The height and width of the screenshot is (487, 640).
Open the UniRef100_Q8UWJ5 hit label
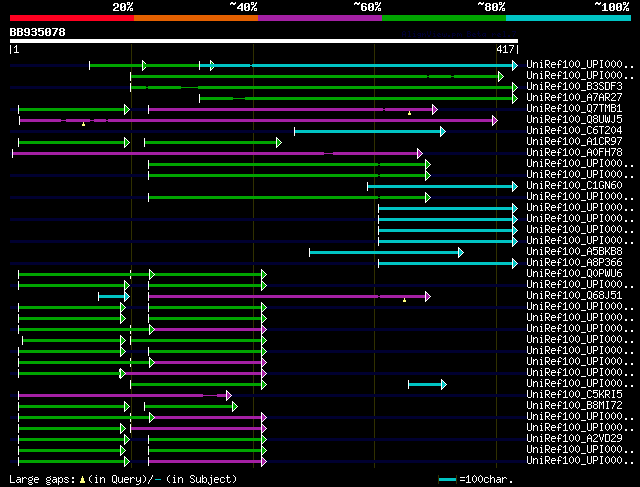point(574,120)
